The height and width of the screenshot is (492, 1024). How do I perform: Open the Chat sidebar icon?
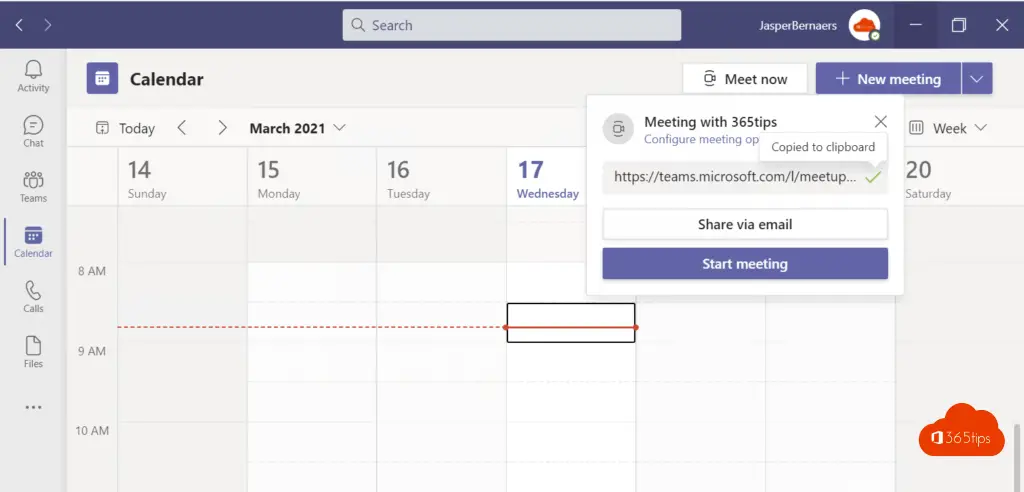(x=33, y=131)
